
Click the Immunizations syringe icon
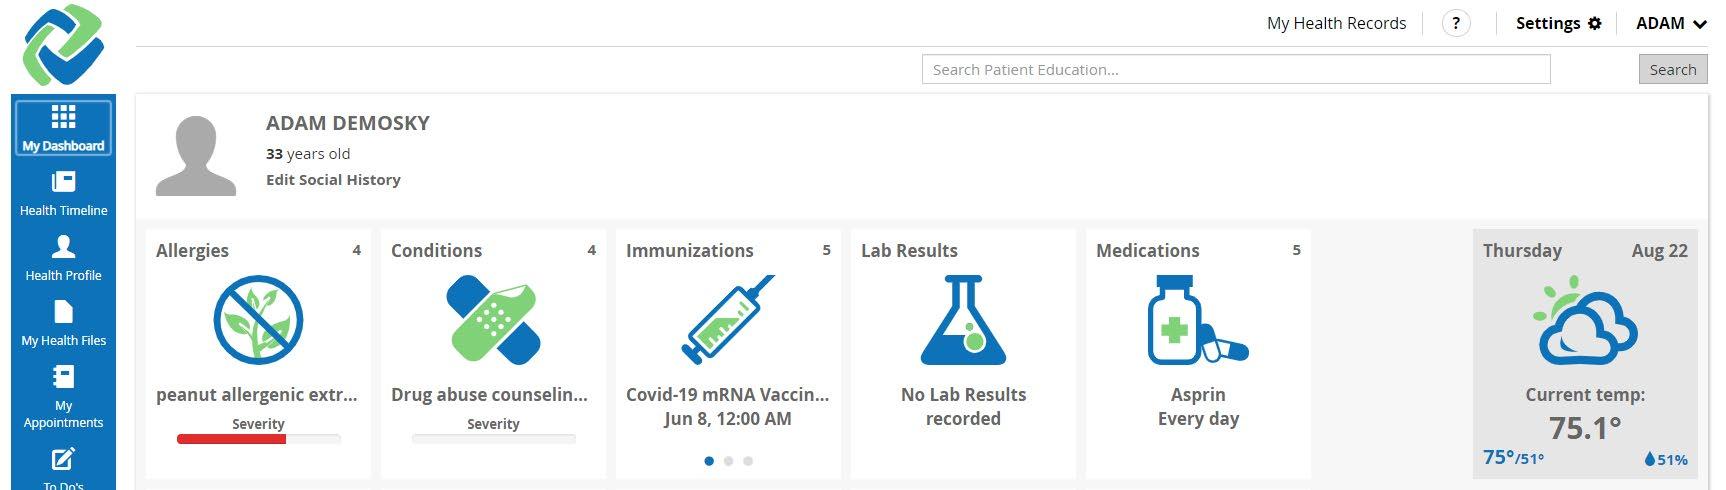(728, 320)
